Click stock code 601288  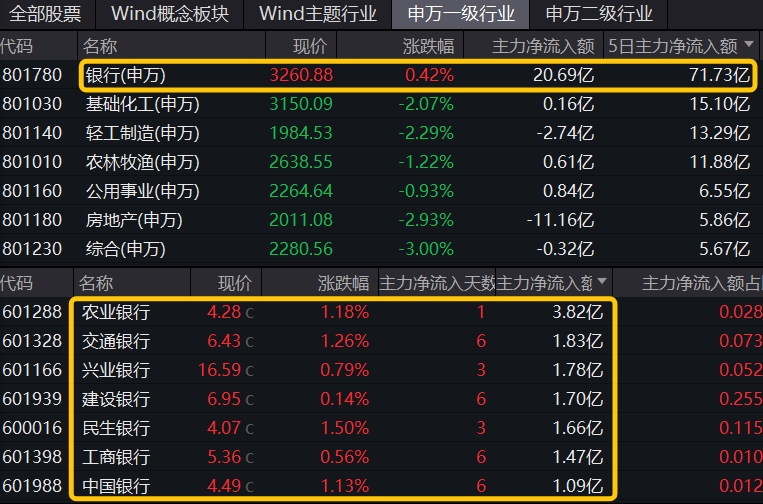32,311
